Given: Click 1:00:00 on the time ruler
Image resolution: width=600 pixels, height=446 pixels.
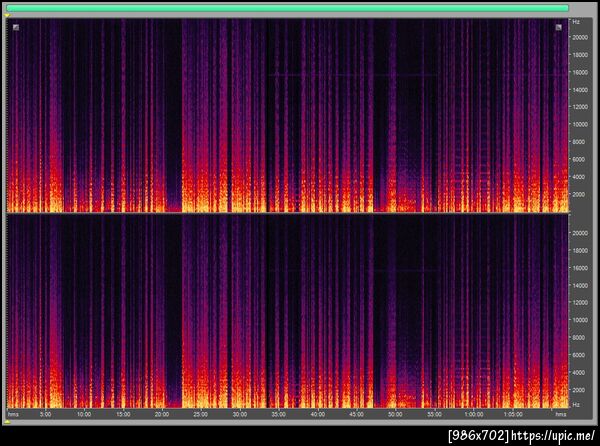Looking at the screenshot, I should pyautogui.click(x=474, y=414).
